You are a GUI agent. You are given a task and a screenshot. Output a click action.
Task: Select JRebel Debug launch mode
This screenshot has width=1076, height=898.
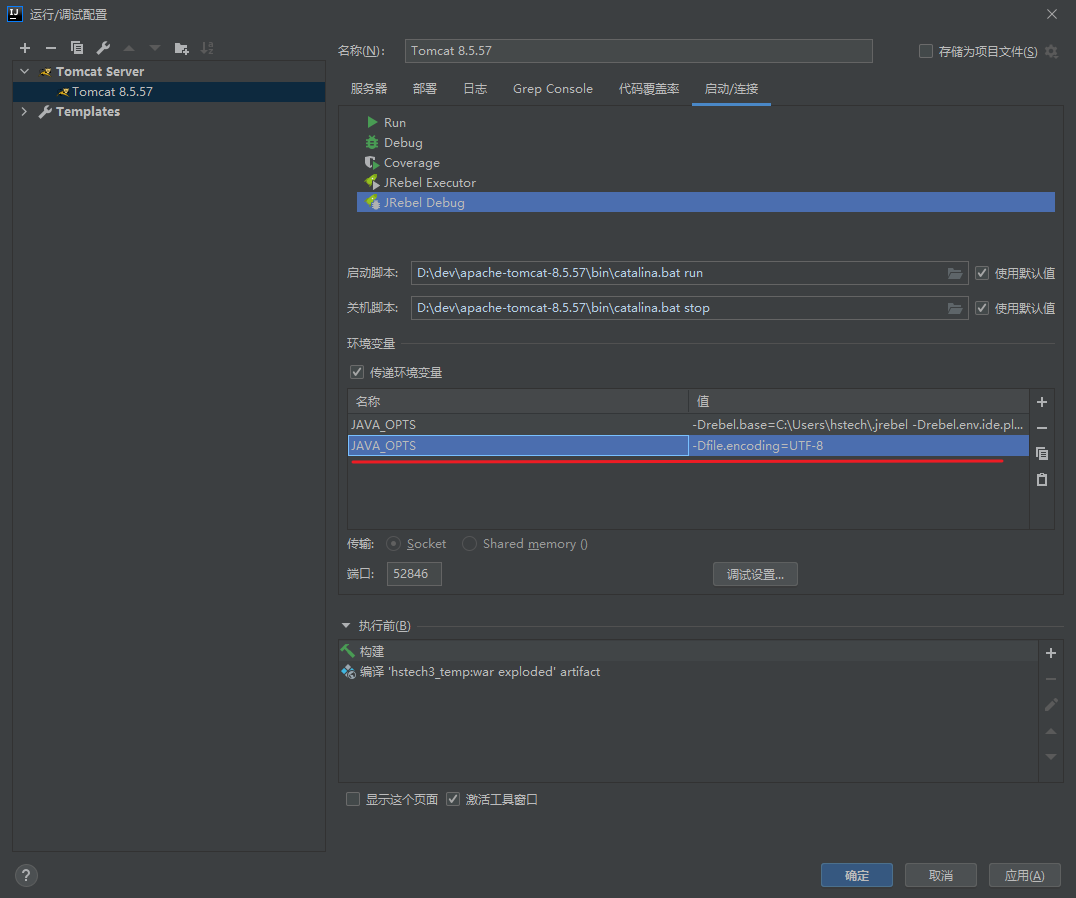coord(705,202)
